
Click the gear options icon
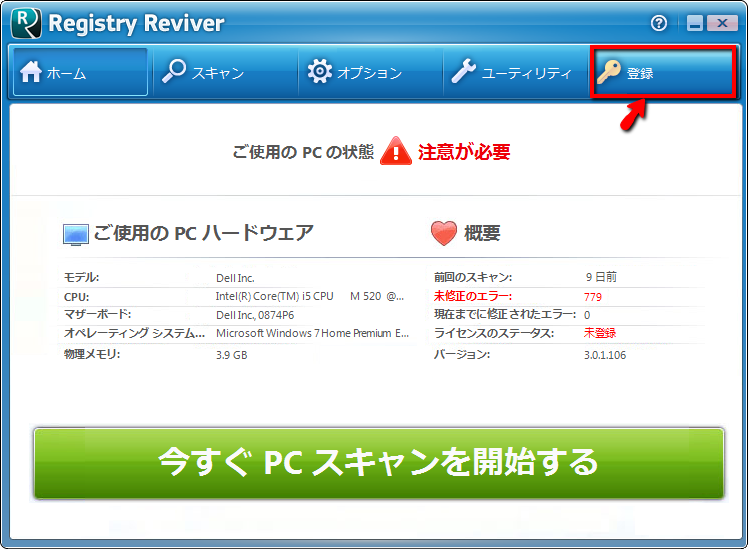320,72
